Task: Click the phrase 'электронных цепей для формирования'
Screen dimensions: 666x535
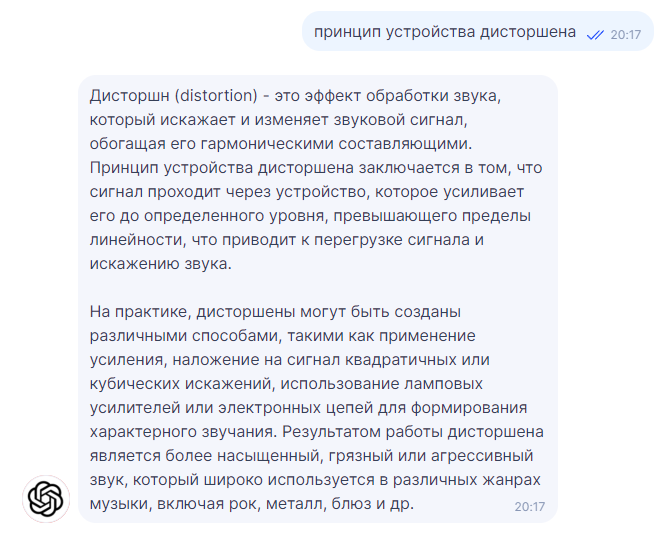Action: tap(373, 408)
